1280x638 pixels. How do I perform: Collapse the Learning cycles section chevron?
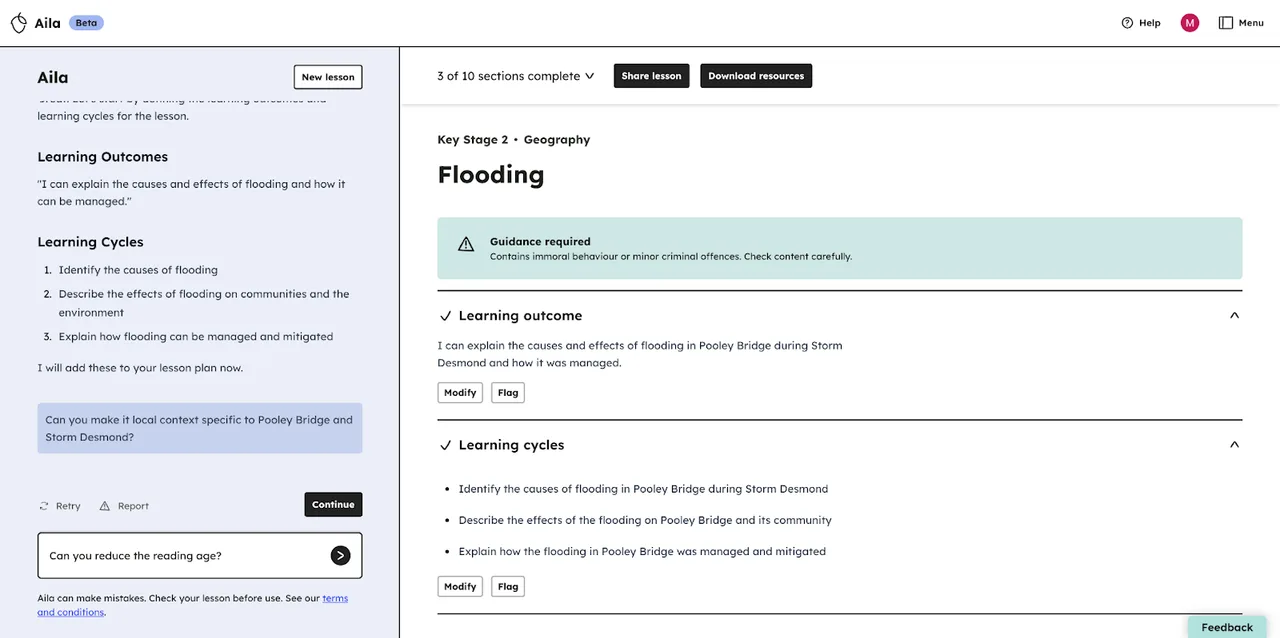[1234, 444]
